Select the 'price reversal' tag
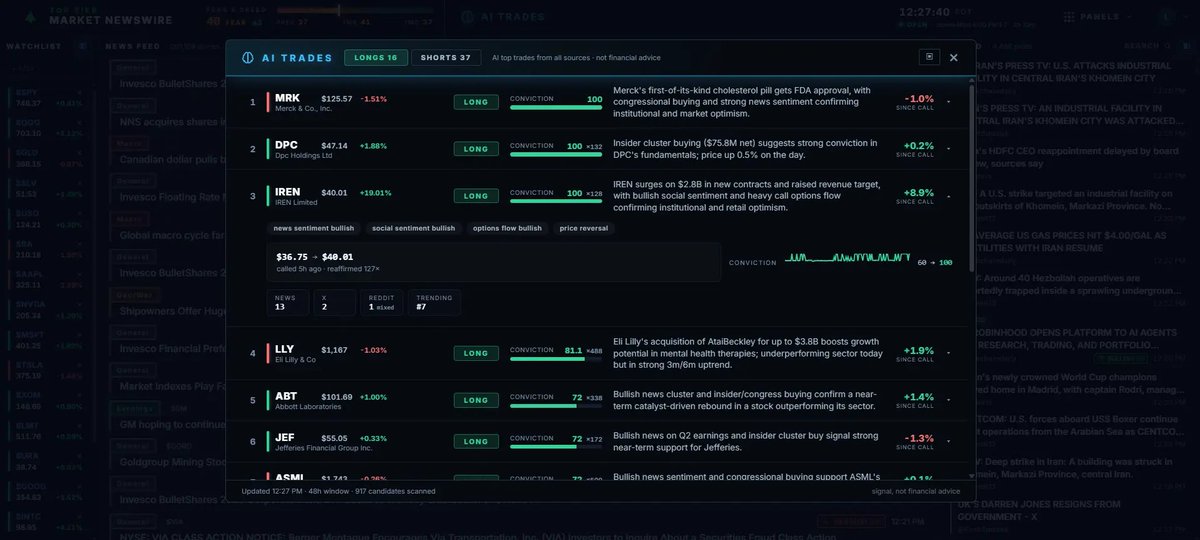 pyautogui.click(x=583, y=228)
